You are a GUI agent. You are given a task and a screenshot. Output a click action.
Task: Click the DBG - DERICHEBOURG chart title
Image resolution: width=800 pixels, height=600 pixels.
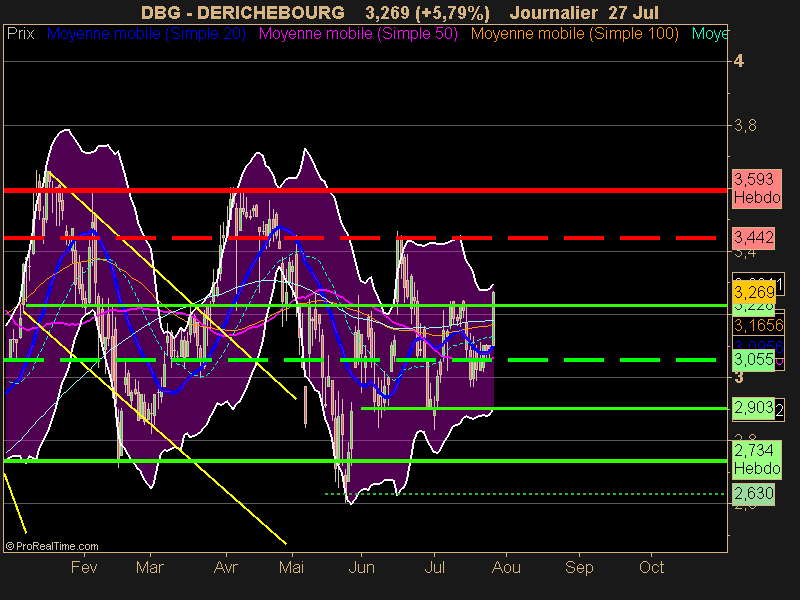coord(242,13)
